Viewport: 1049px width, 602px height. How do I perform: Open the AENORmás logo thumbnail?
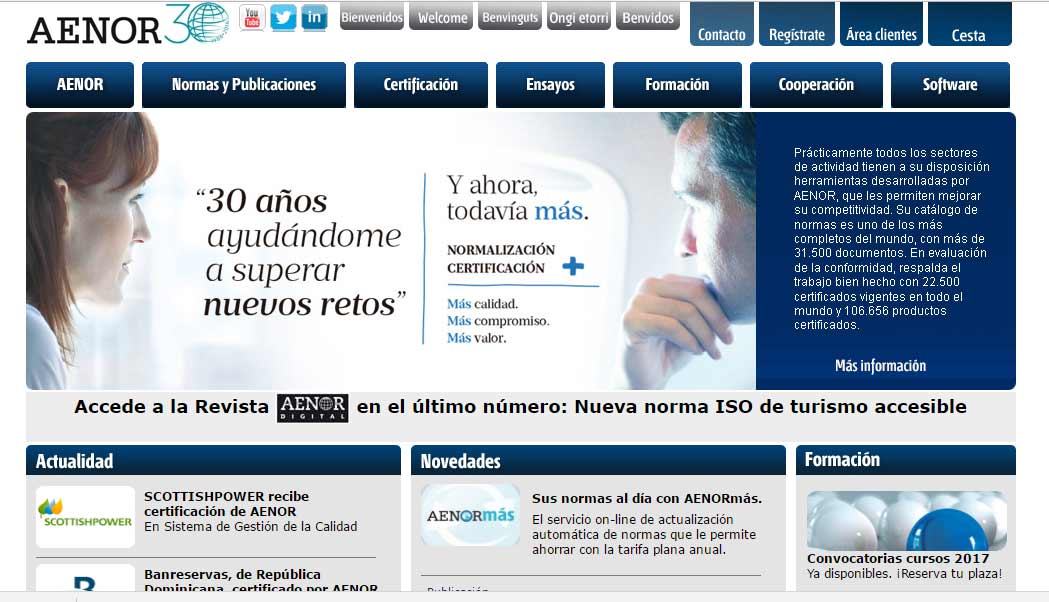click(x=470, y=516)
